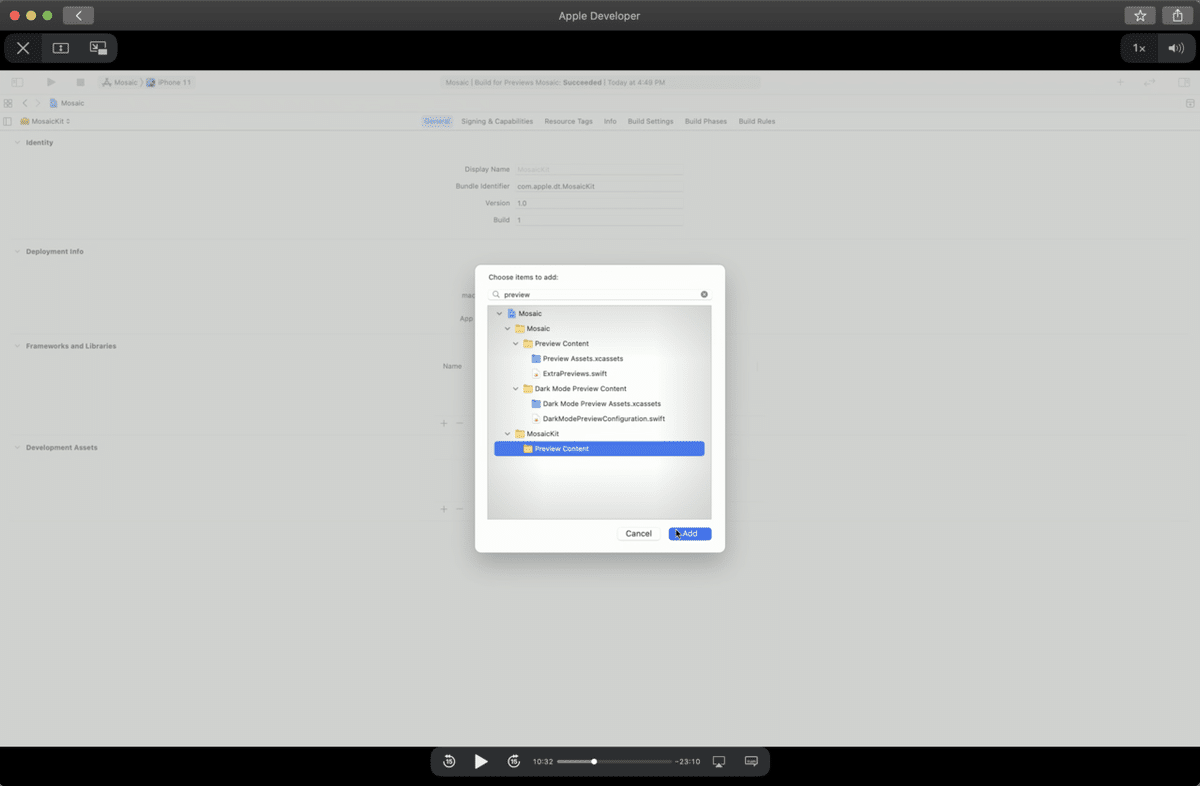Toggle Xcode inspectors panel icon

point(1184,82)
